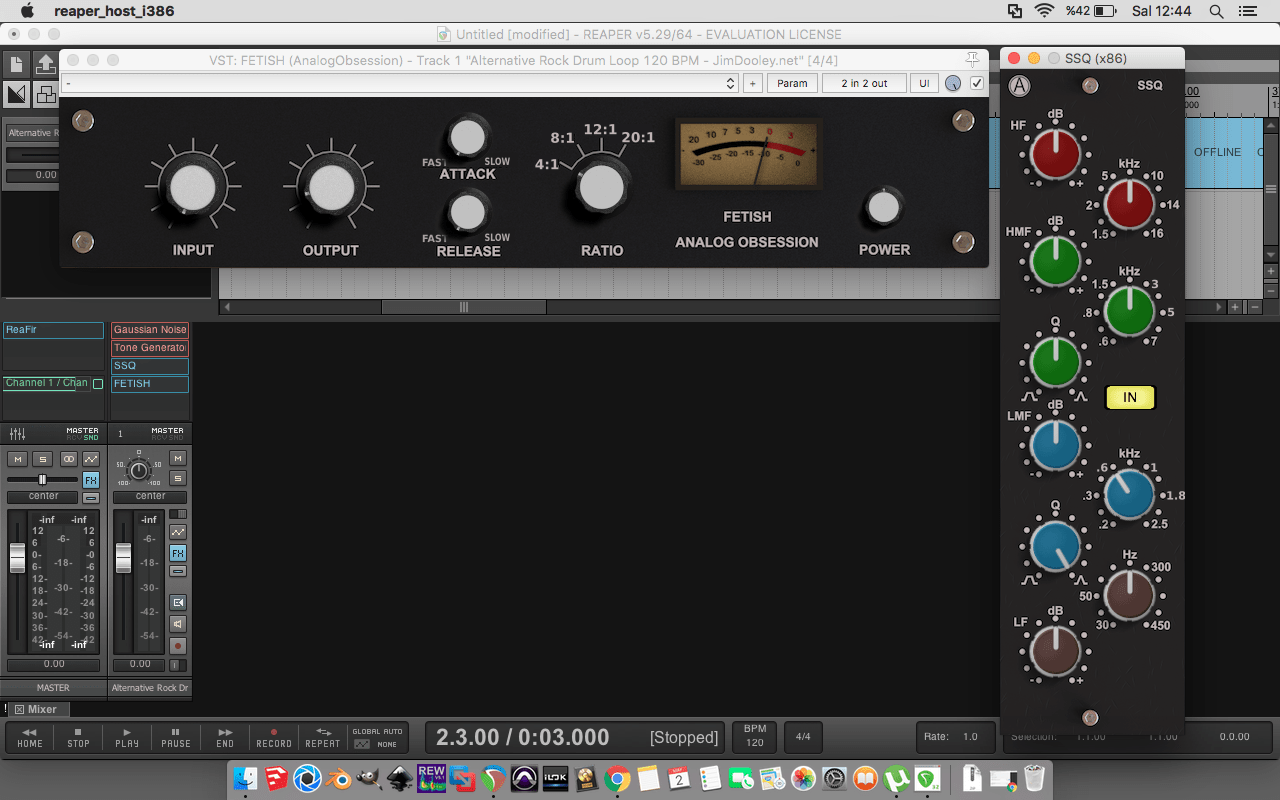
Task: Toggle the FETISH POWER switch
Action: point(883,207)
